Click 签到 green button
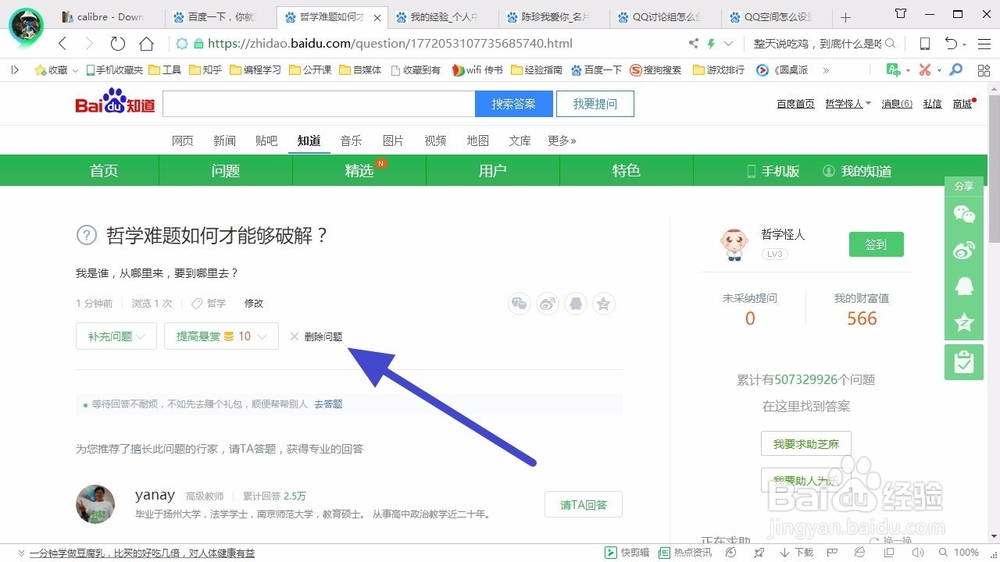This screenshot has width=1000, height=562. [x=876, y=244]
